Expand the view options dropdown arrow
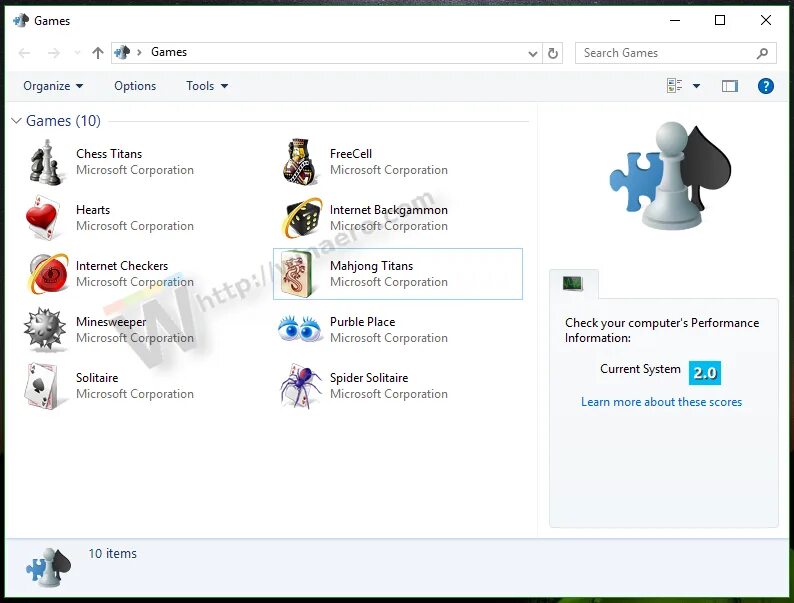 (697, 86)
